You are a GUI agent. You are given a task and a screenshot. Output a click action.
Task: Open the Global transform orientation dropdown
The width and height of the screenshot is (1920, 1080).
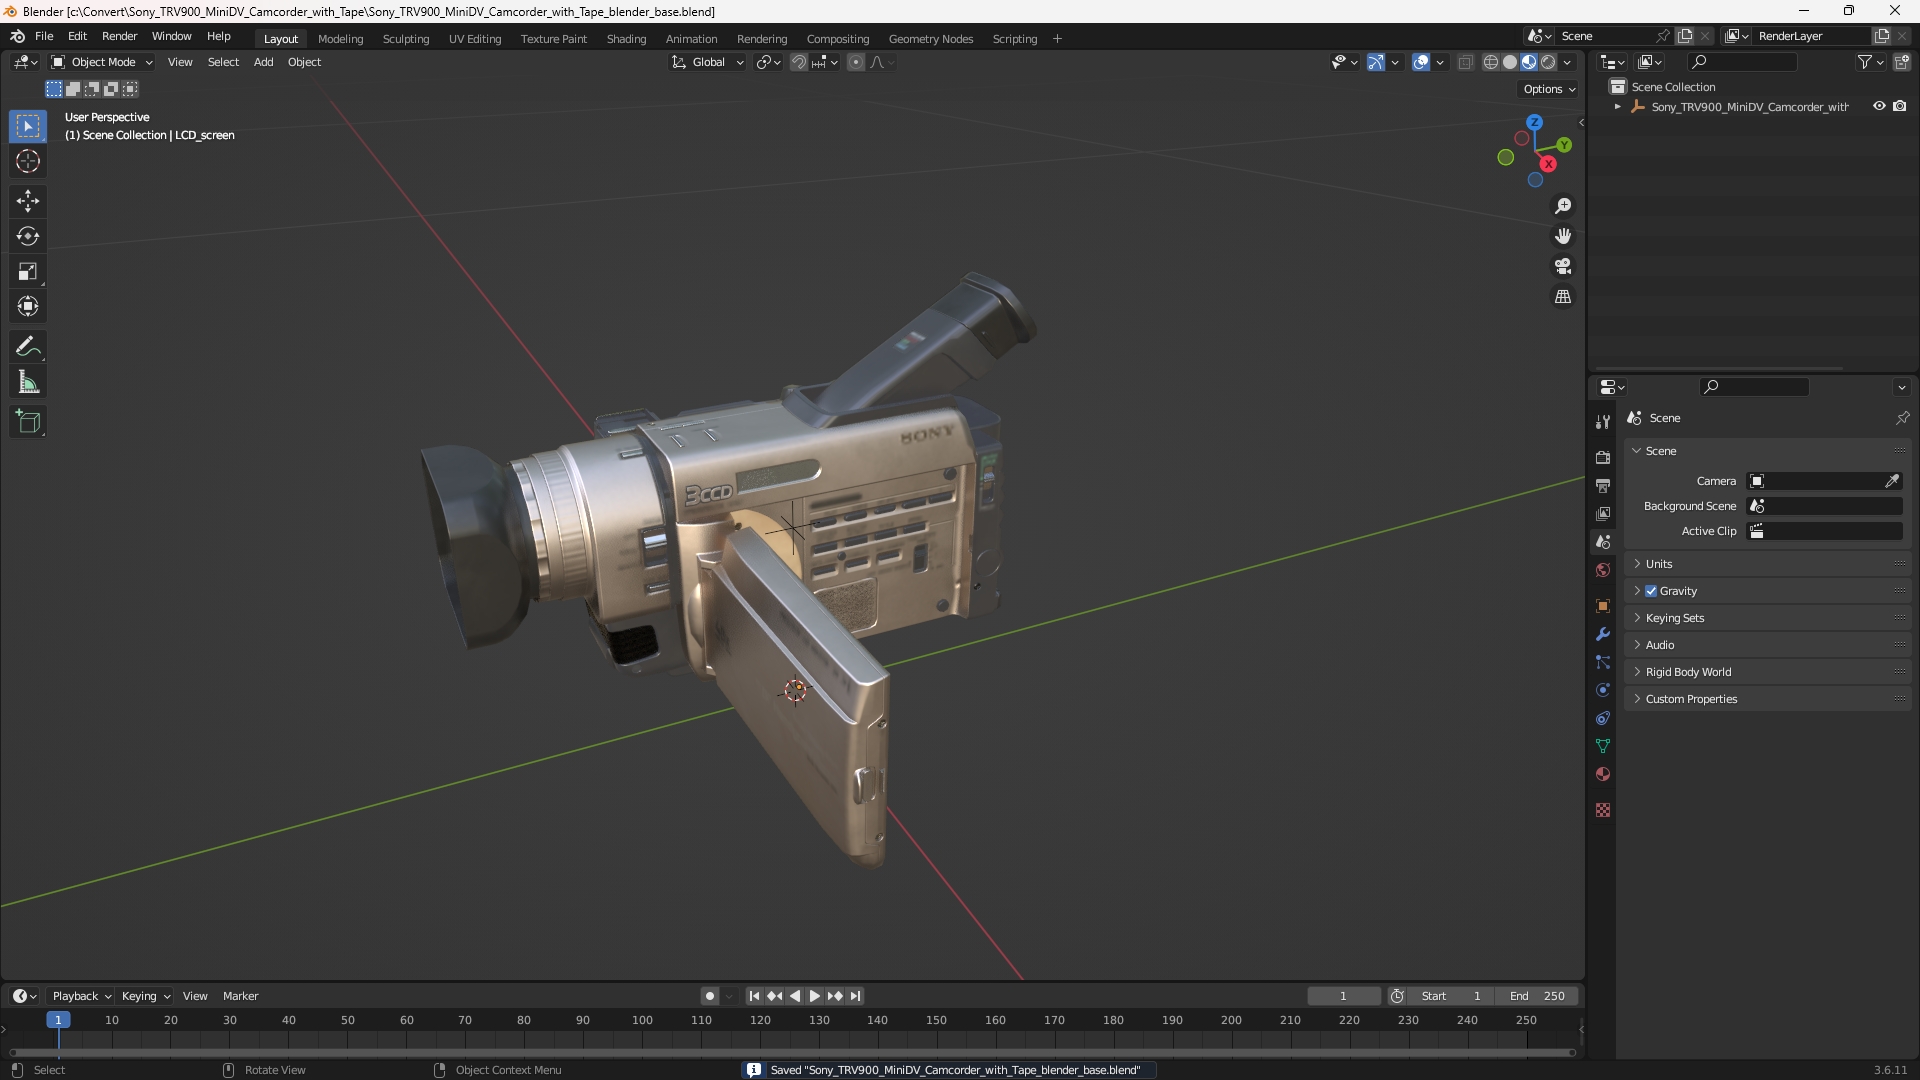point(708,62)
